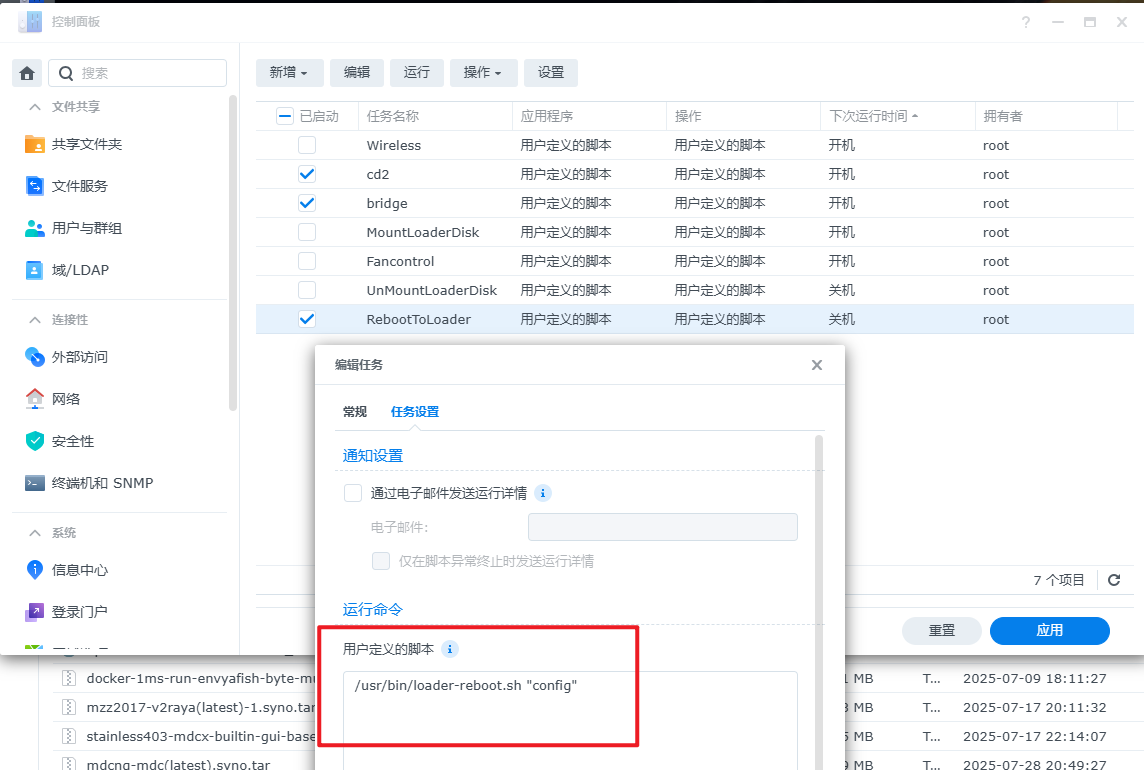Open the Network (网络) icon
The width and height of the screenshot is (1144, 770).
click(35, 399)
